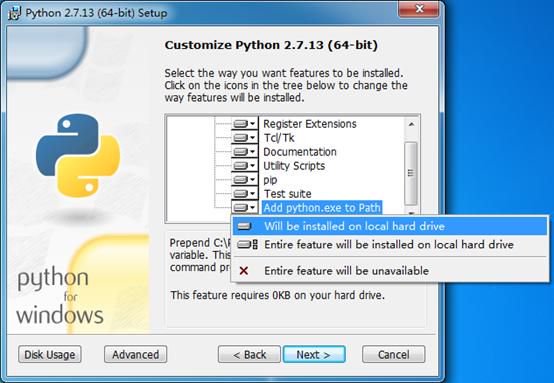Select the Utility Scripts tree row
This screenshot has height=383, width=554.
point(294,166)
